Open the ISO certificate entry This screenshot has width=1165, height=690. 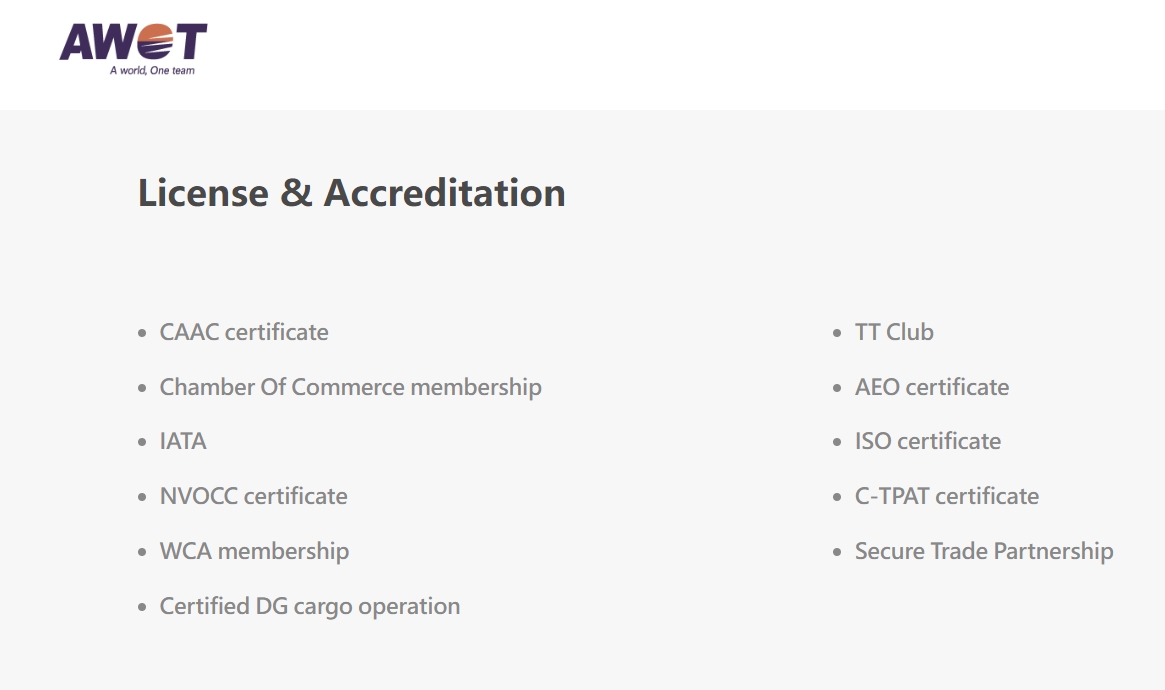tap(928, 441)
